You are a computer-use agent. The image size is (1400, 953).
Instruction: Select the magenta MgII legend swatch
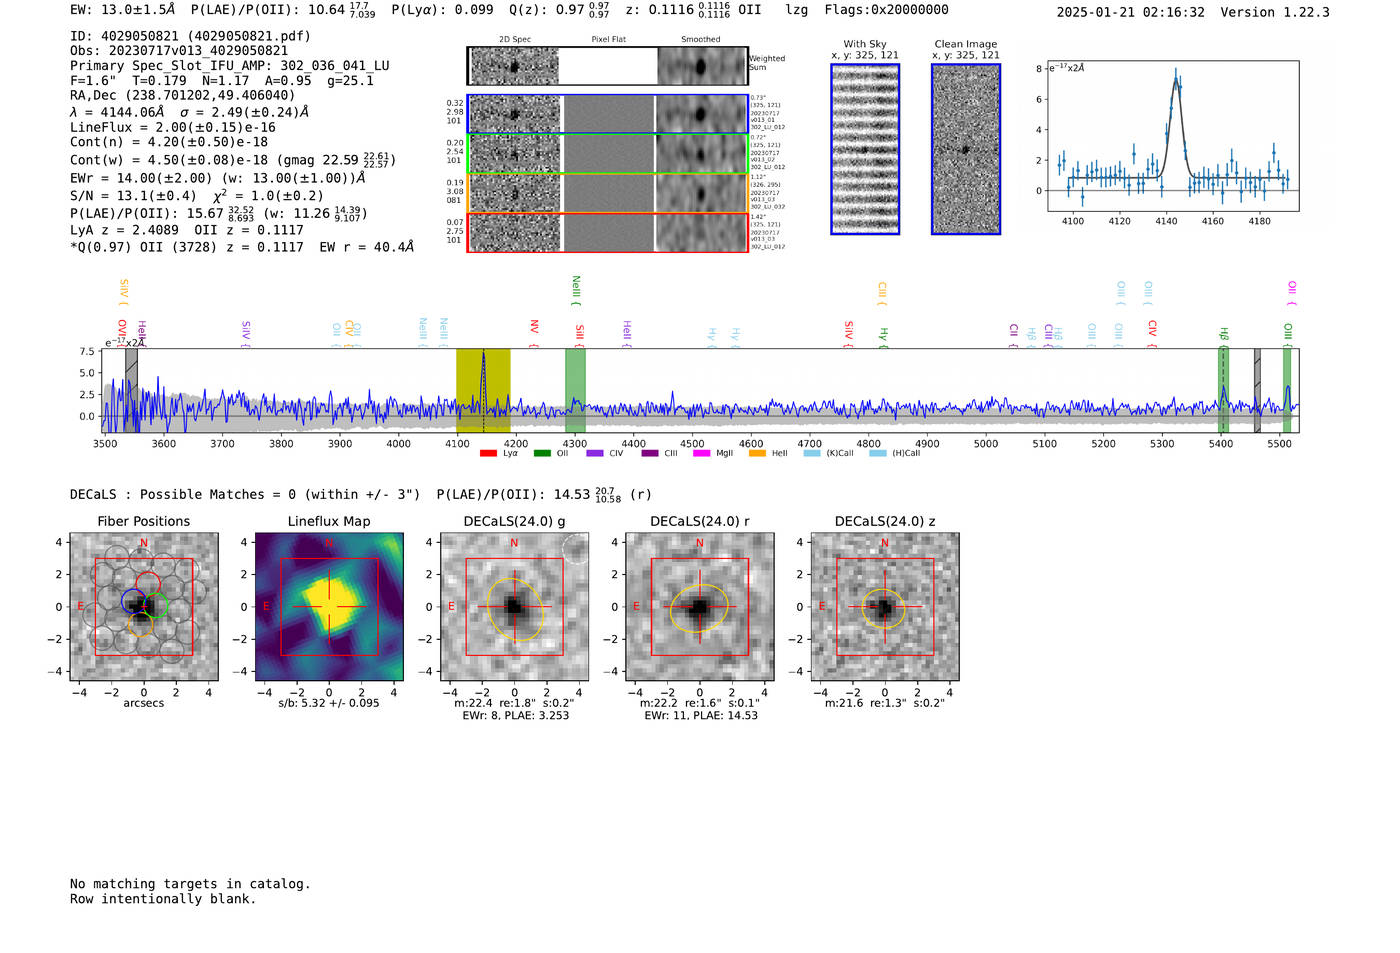[701, 454]
